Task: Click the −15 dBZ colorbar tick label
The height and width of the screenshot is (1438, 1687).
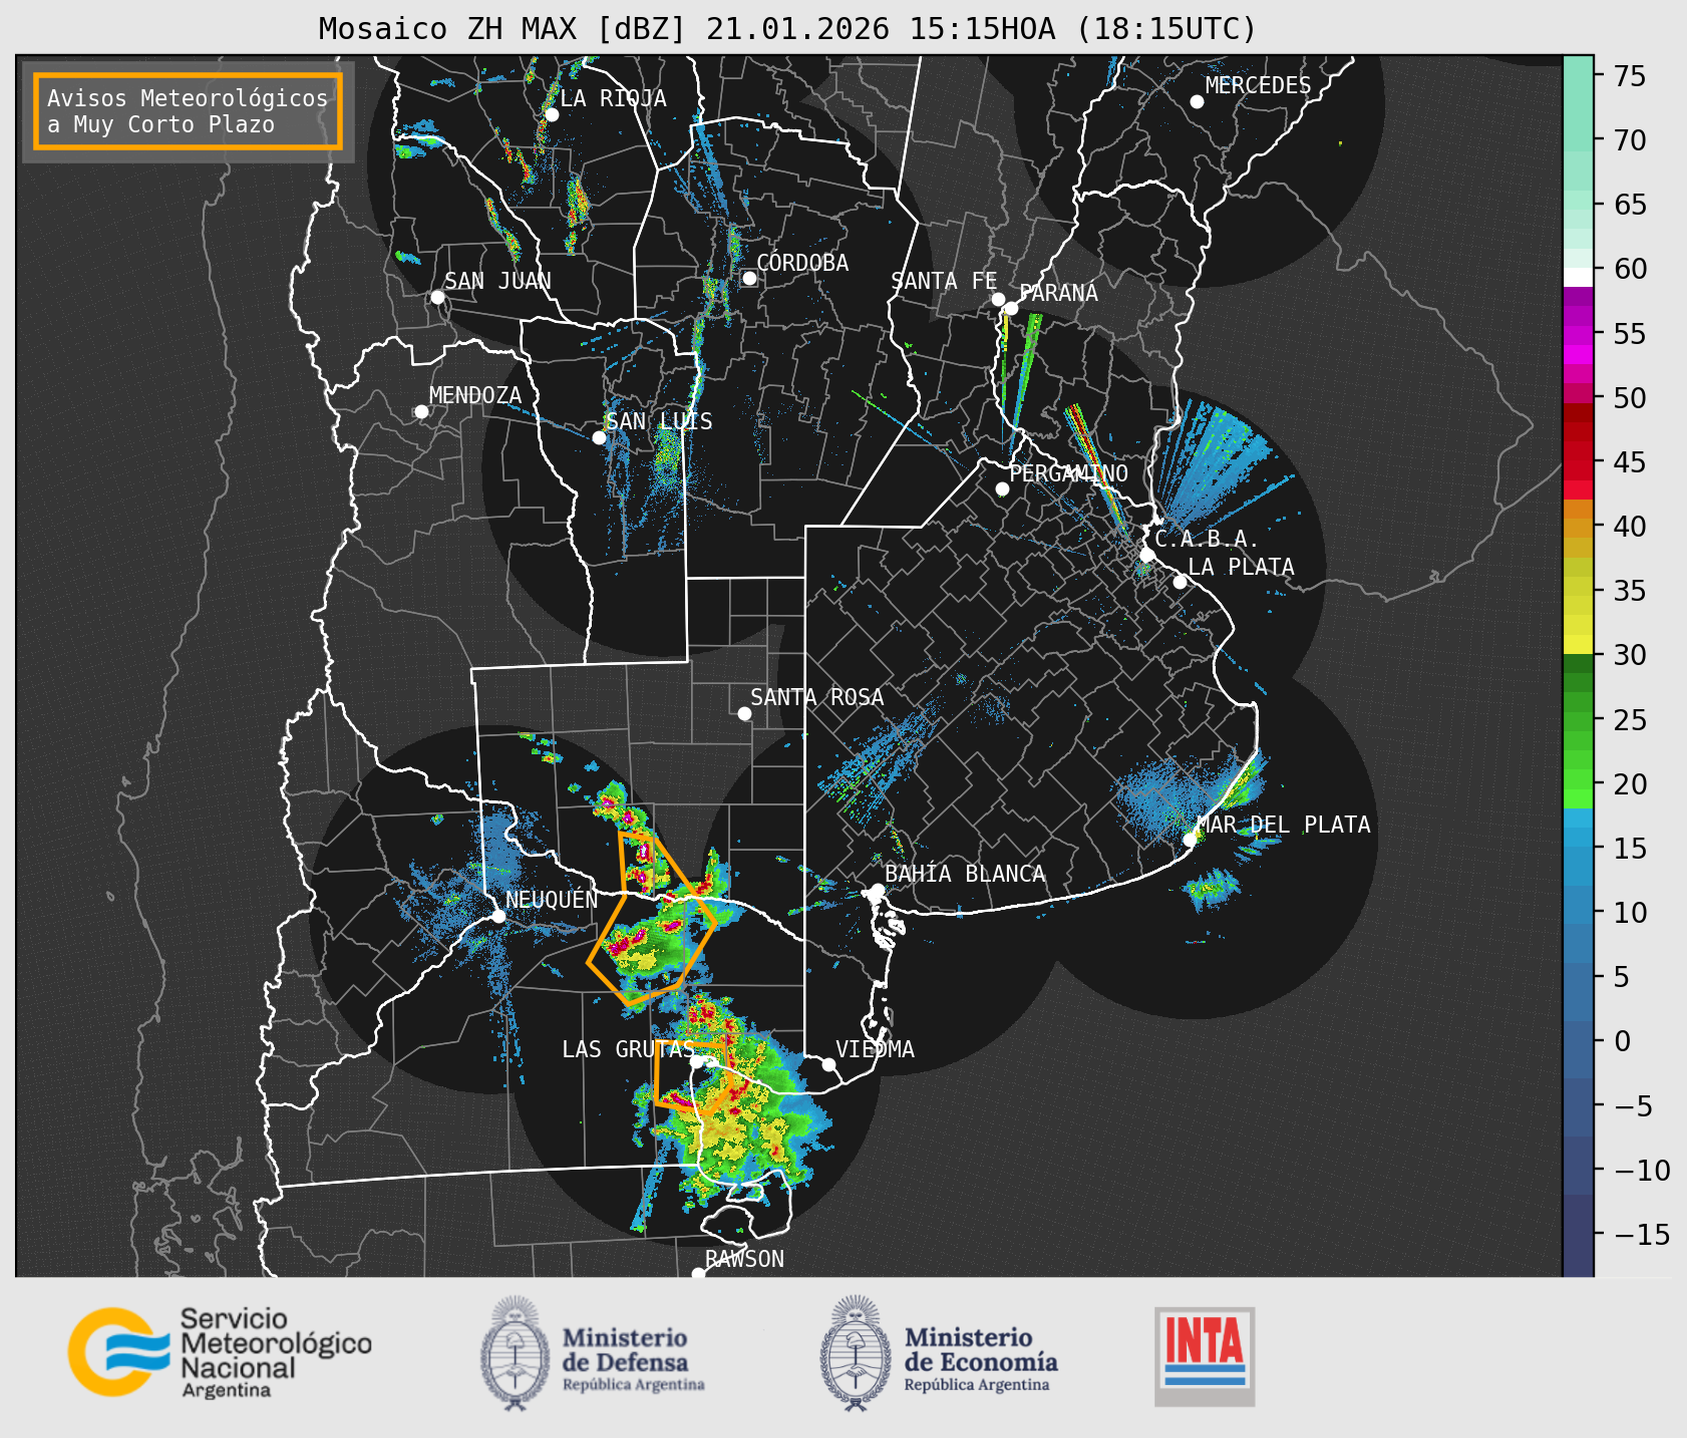Action: point(1641,1234)
